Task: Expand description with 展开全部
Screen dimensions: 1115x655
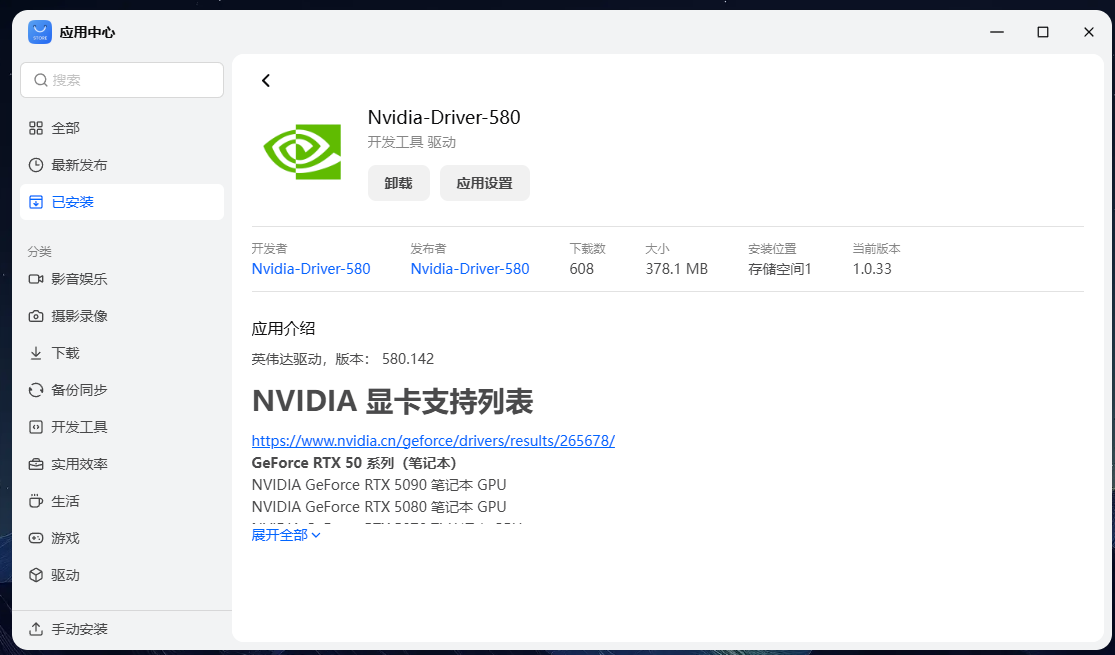Action: click(286, 535)
